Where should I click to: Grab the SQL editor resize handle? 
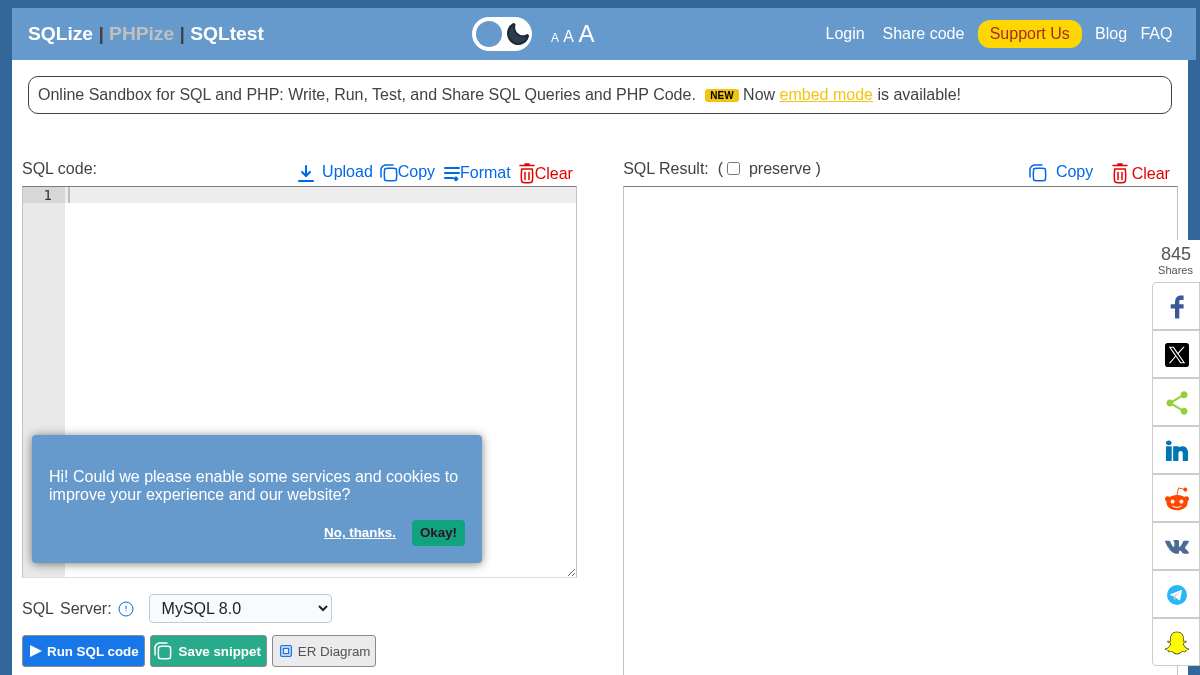[571, 572]
